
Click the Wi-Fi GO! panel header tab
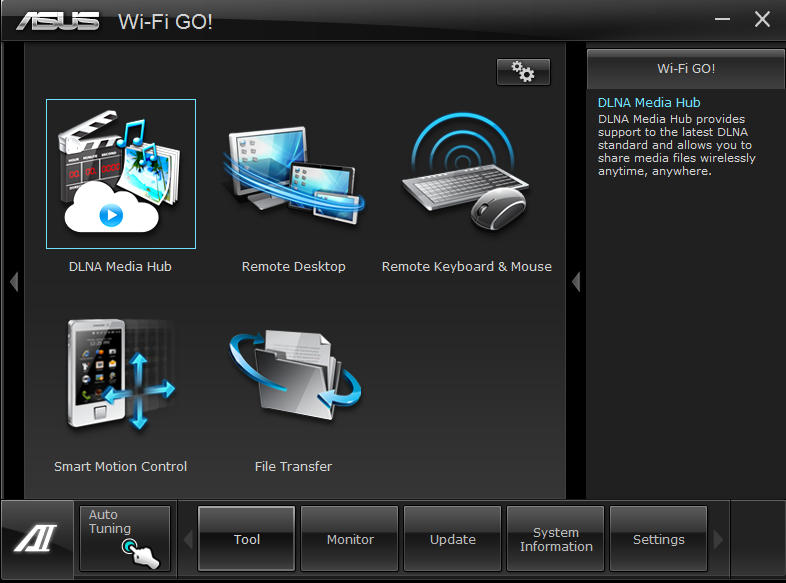(x=685, y=69)
